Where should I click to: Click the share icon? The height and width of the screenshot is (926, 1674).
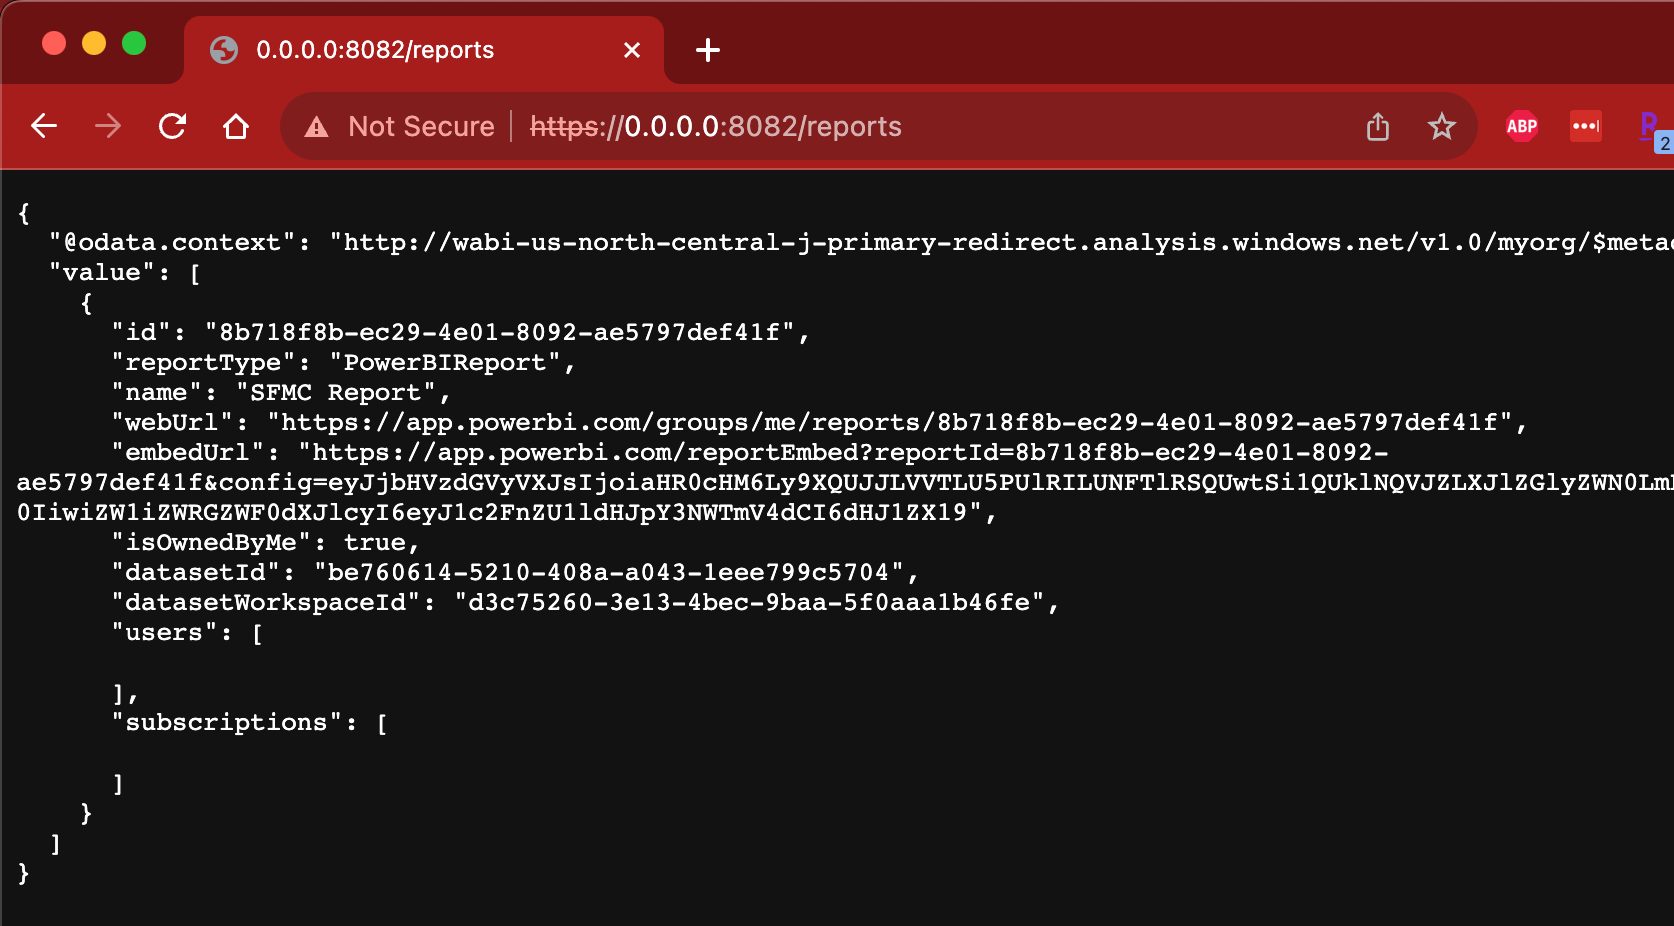(1378, 126)
